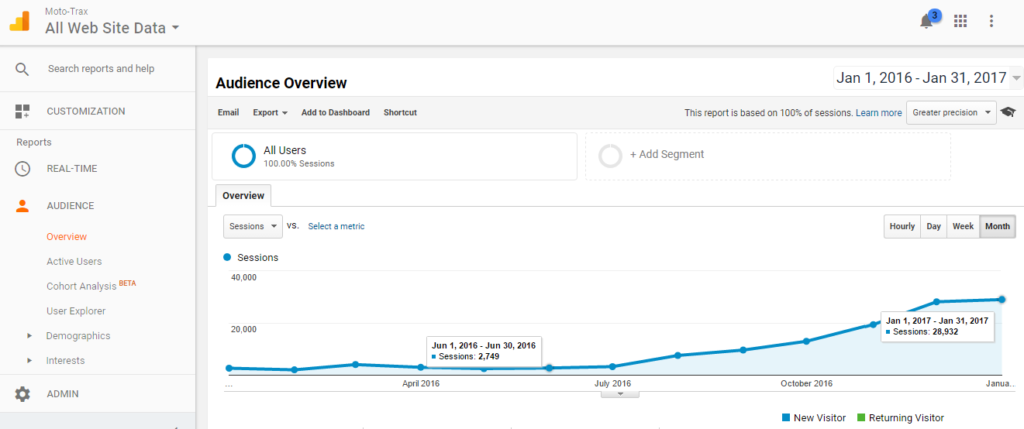Open the Greater precision dropdown
Viewport: 1024px width, 429px height.
(x=951, y=112)
